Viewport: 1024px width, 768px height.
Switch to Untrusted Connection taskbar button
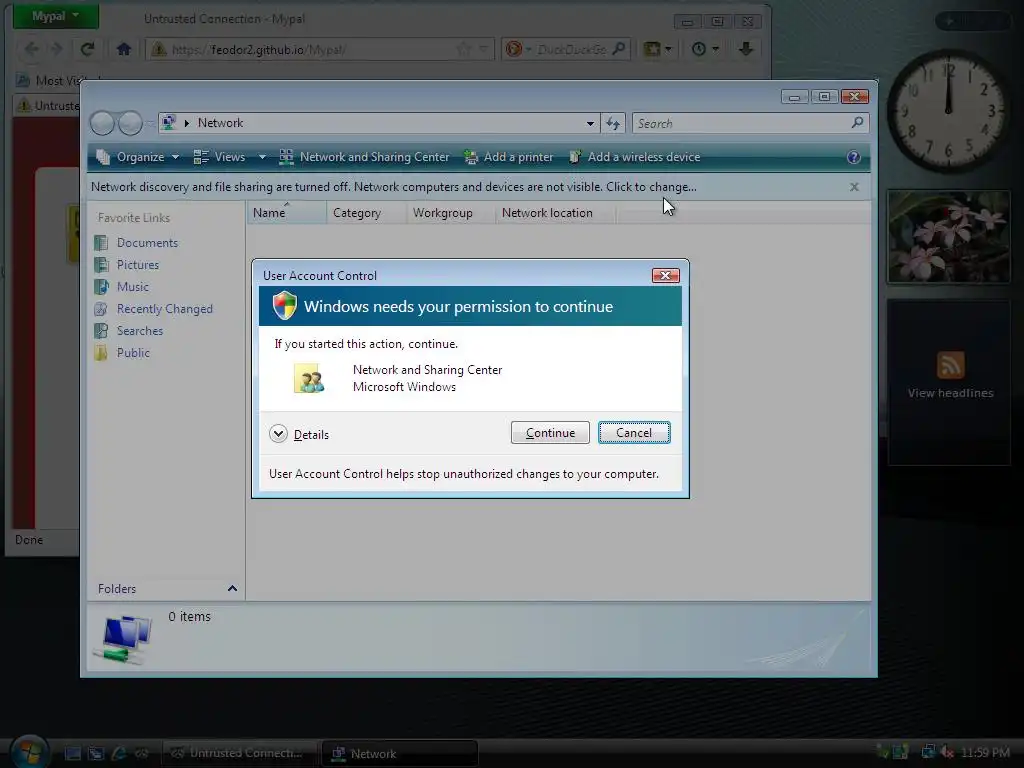coord(239,753)
